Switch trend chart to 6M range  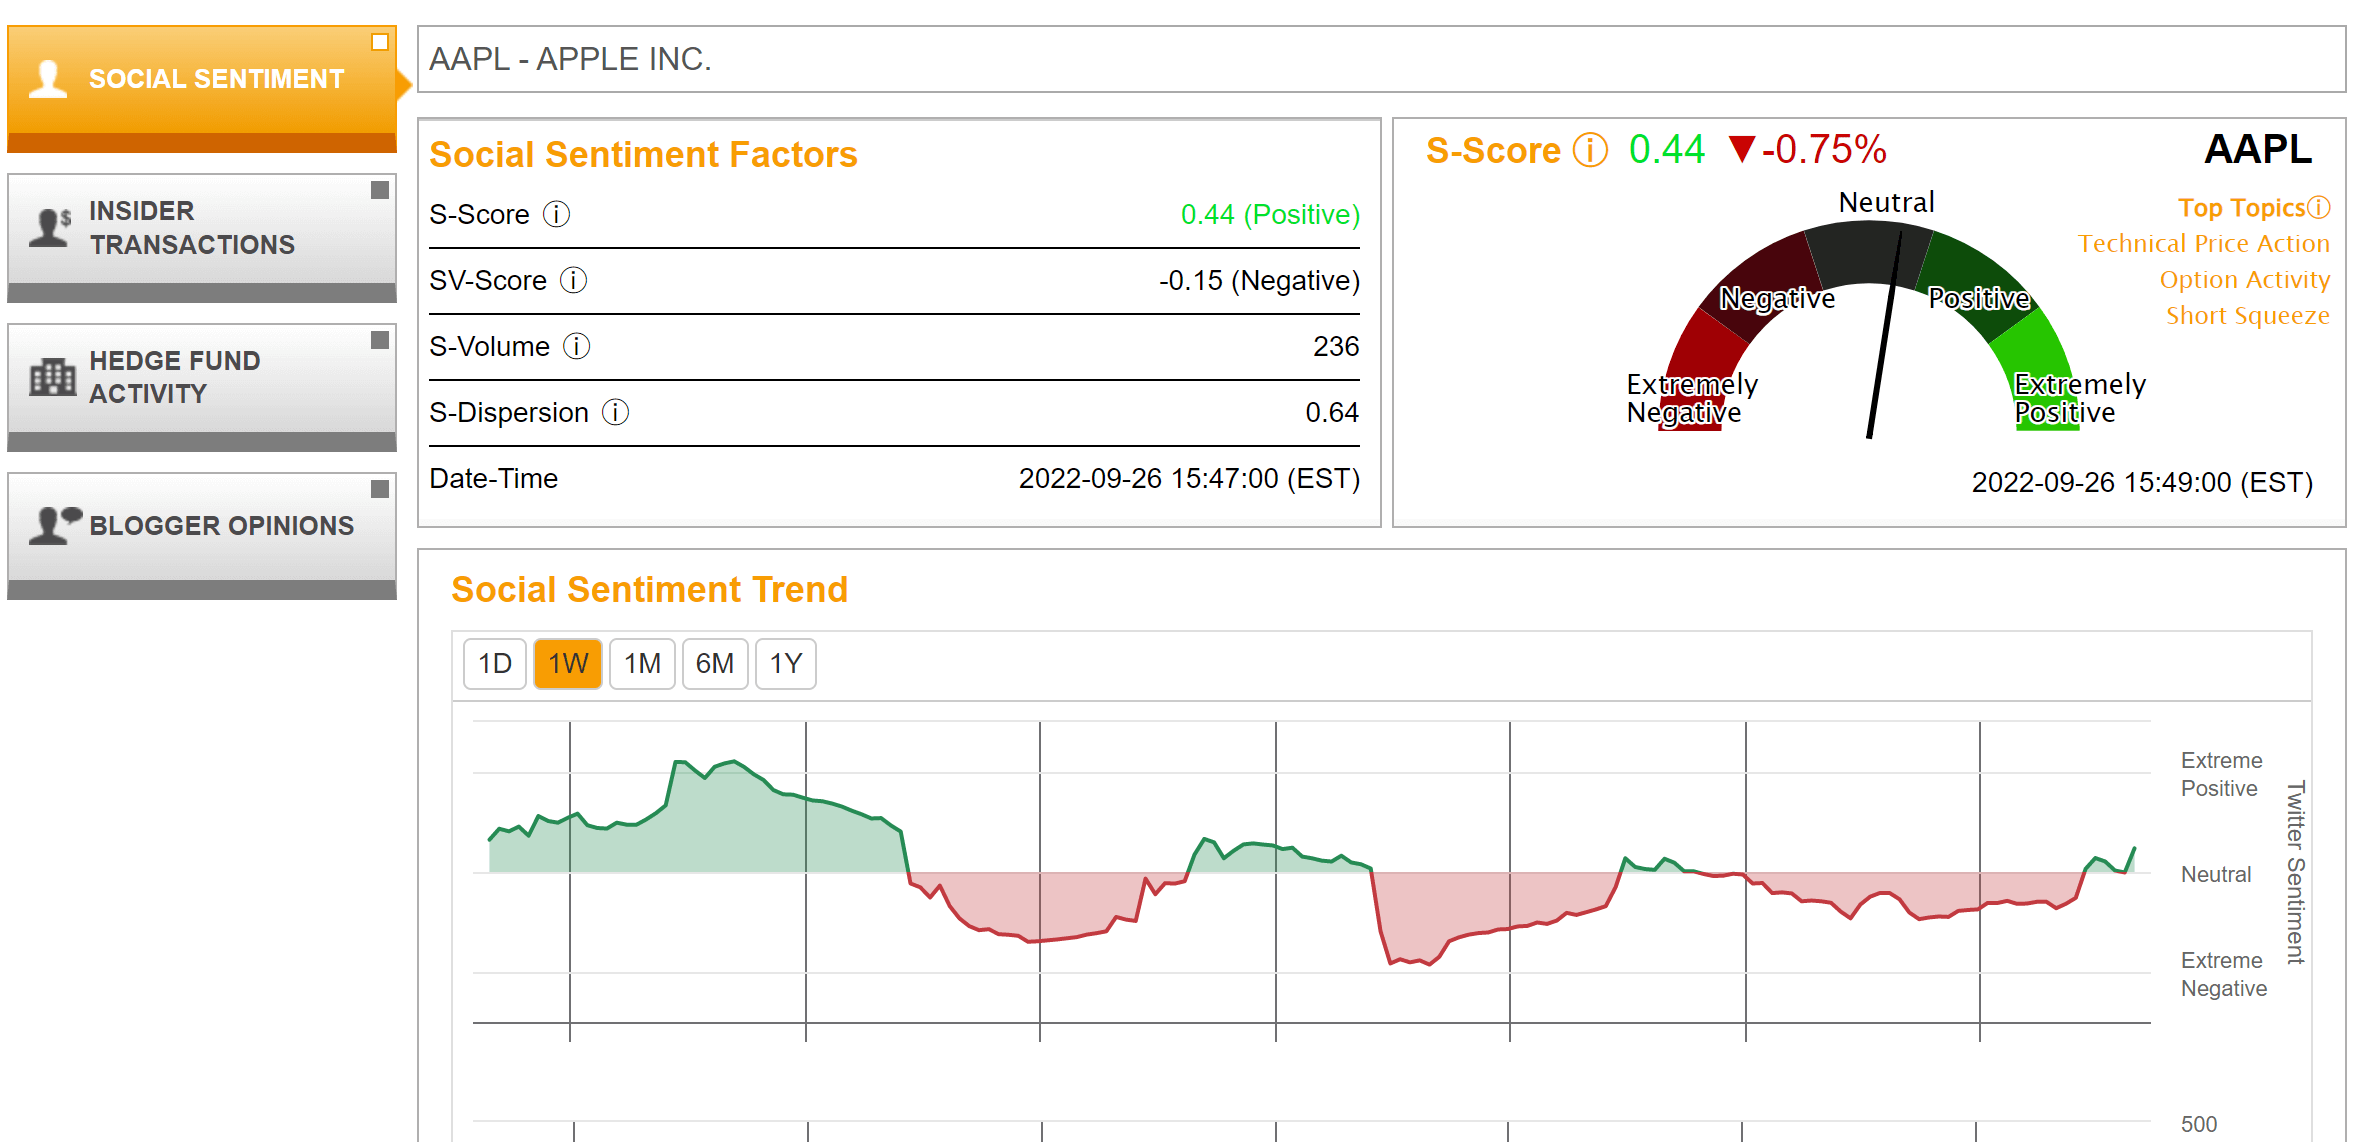(715, 664)
